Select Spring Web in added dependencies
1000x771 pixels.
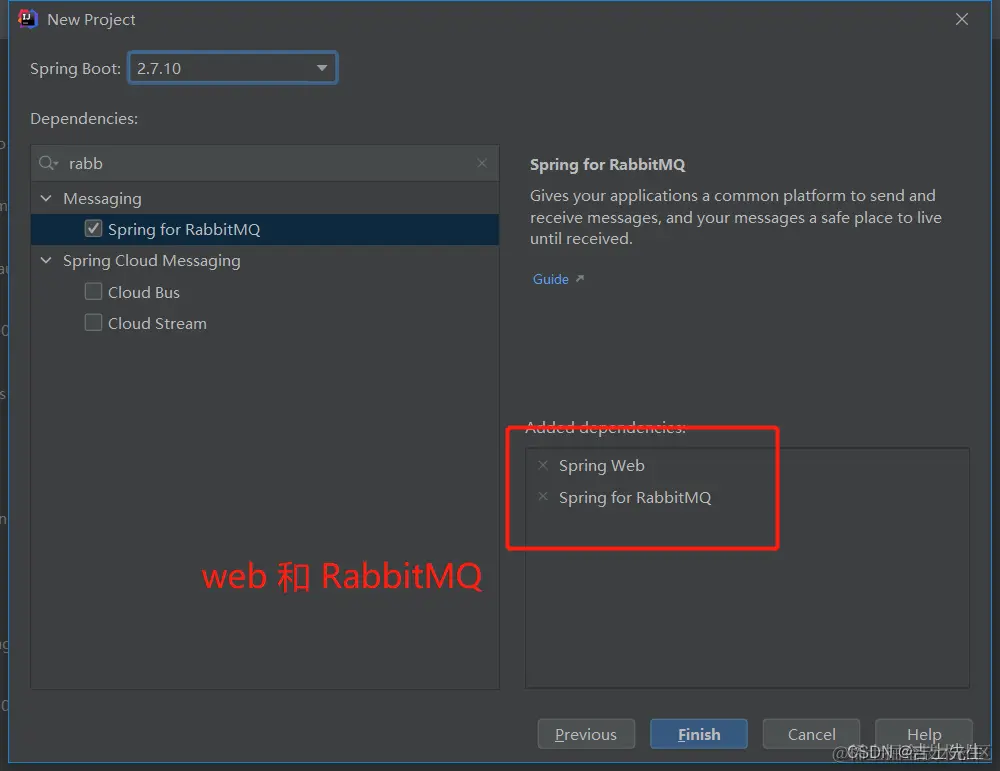click(x=601, y=466)
